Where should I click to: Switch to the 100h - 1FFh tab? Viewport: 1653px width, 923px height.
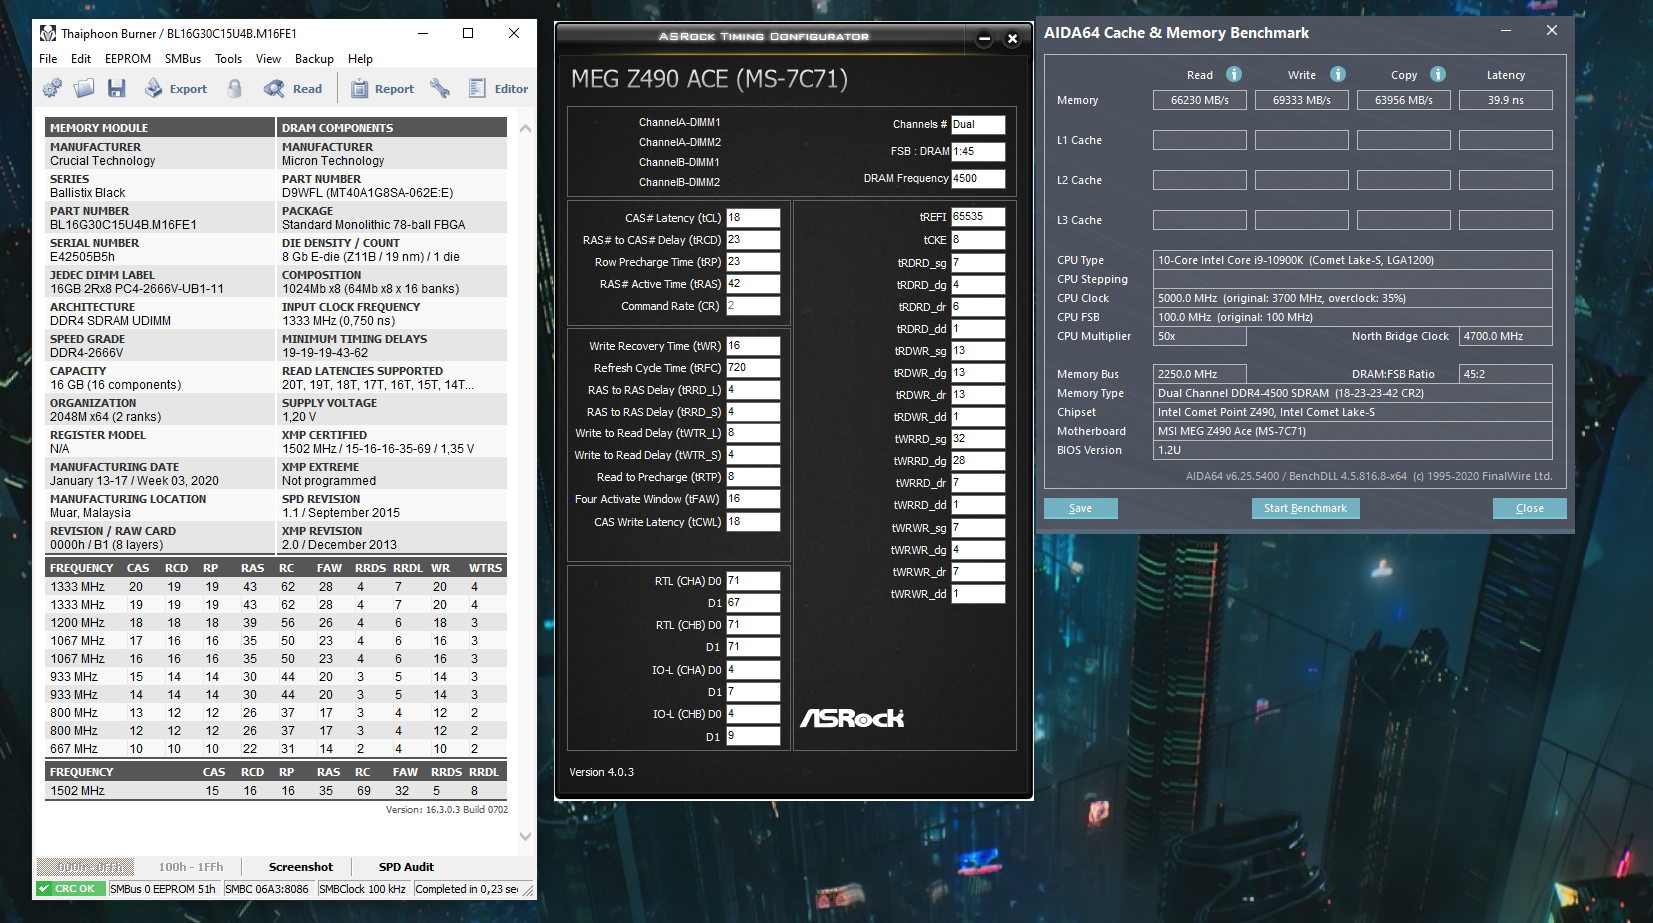(191, 867)
